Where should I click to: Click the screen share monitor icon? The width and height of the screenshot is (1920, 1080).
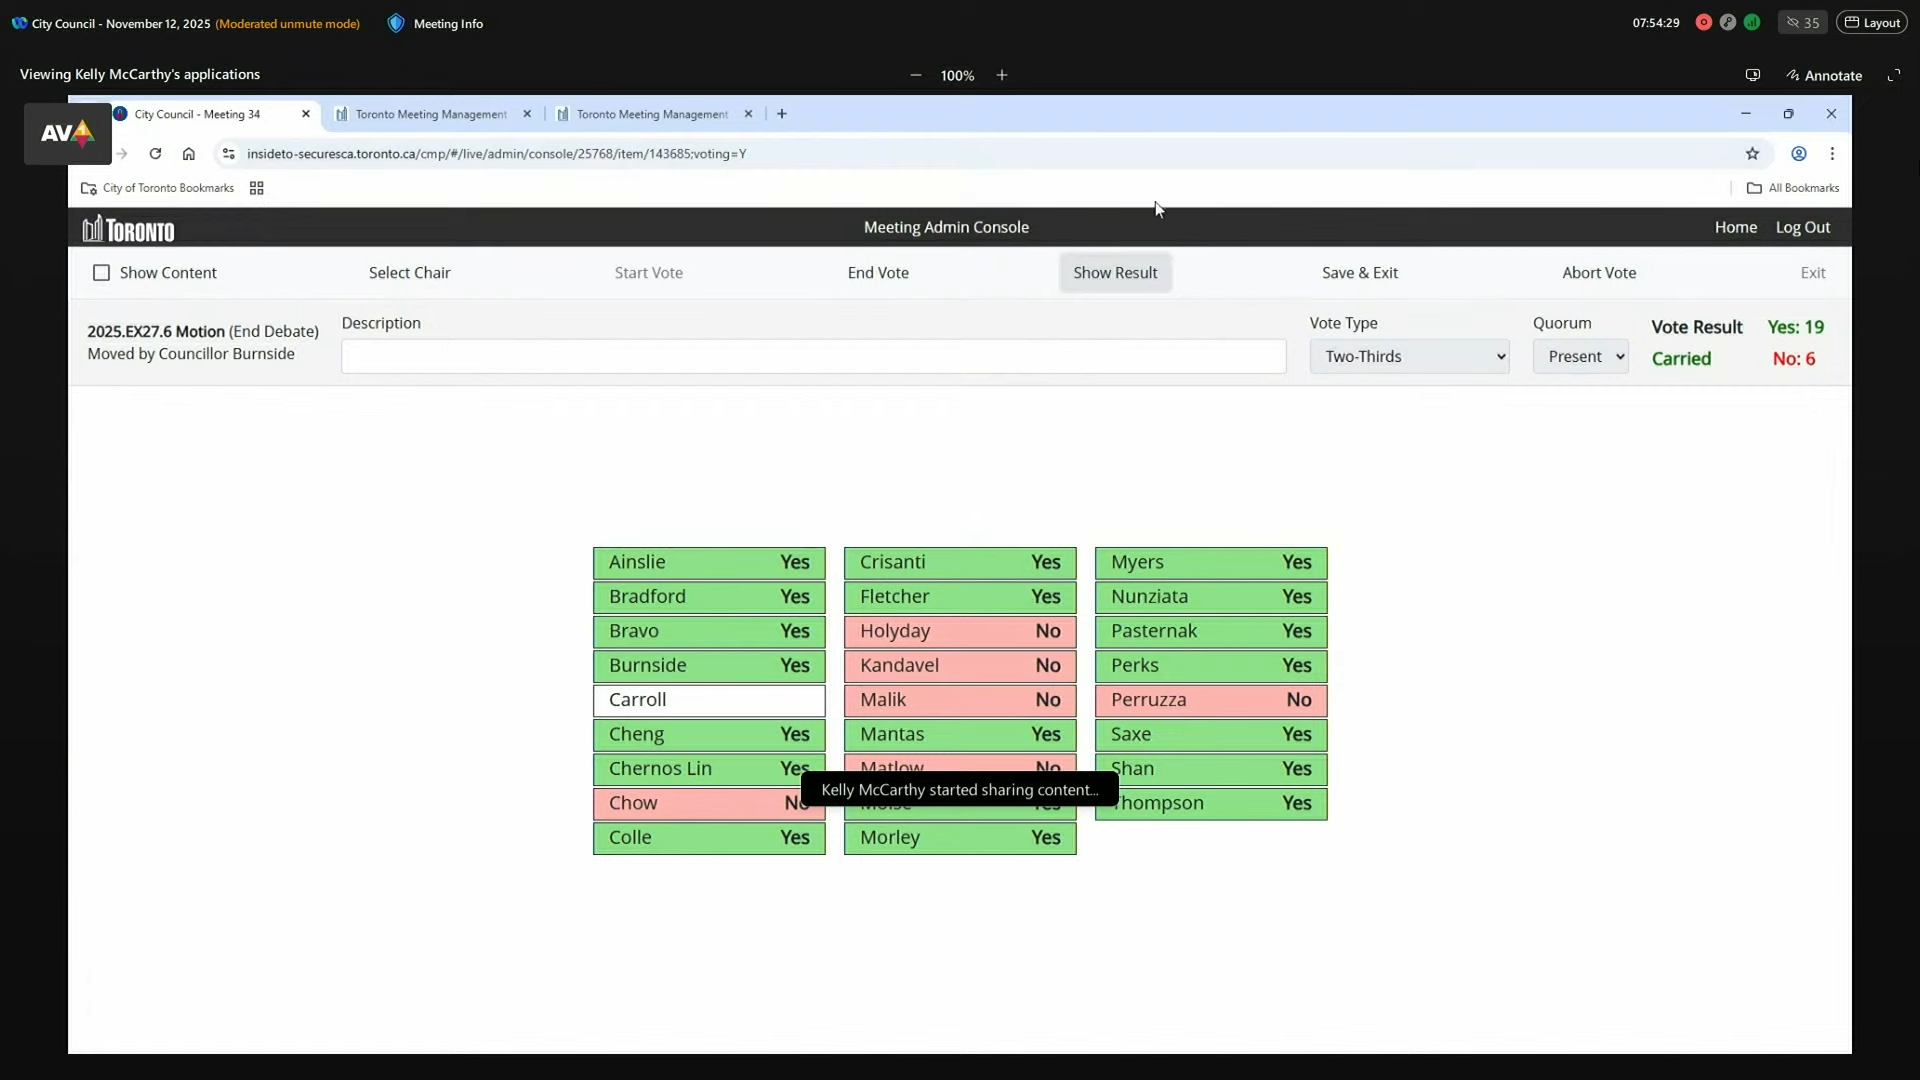pos(1753,75)
